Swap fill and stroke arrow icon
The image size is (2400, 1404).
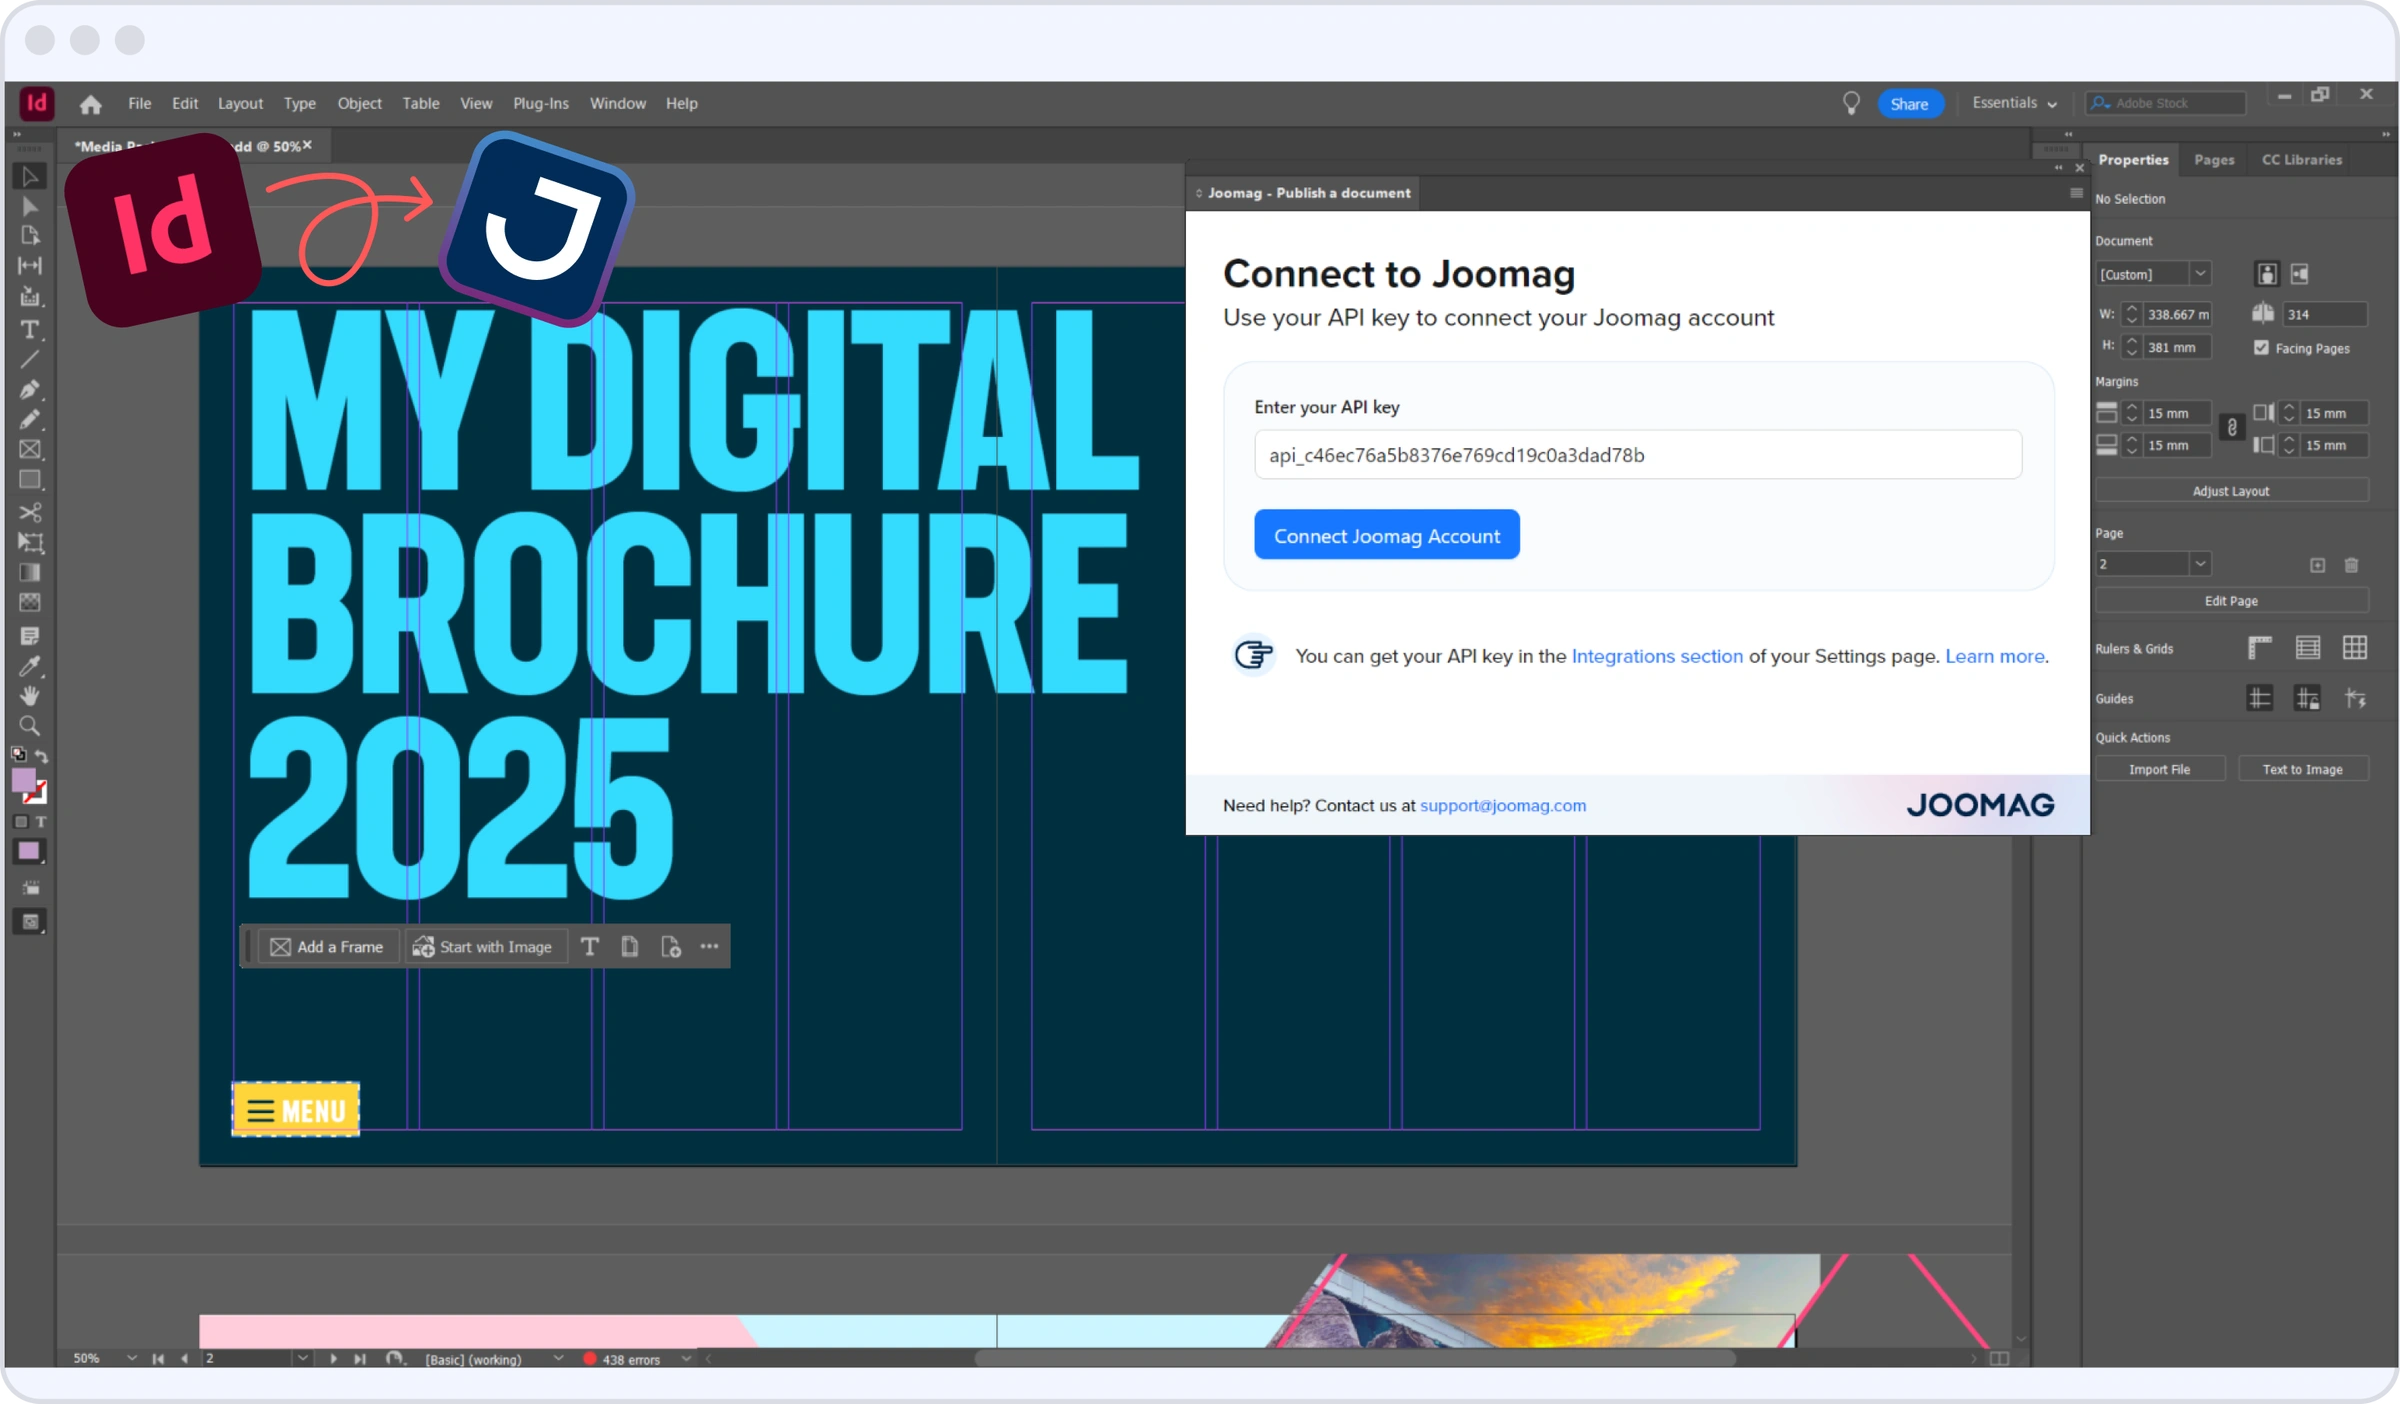(42, 756)
